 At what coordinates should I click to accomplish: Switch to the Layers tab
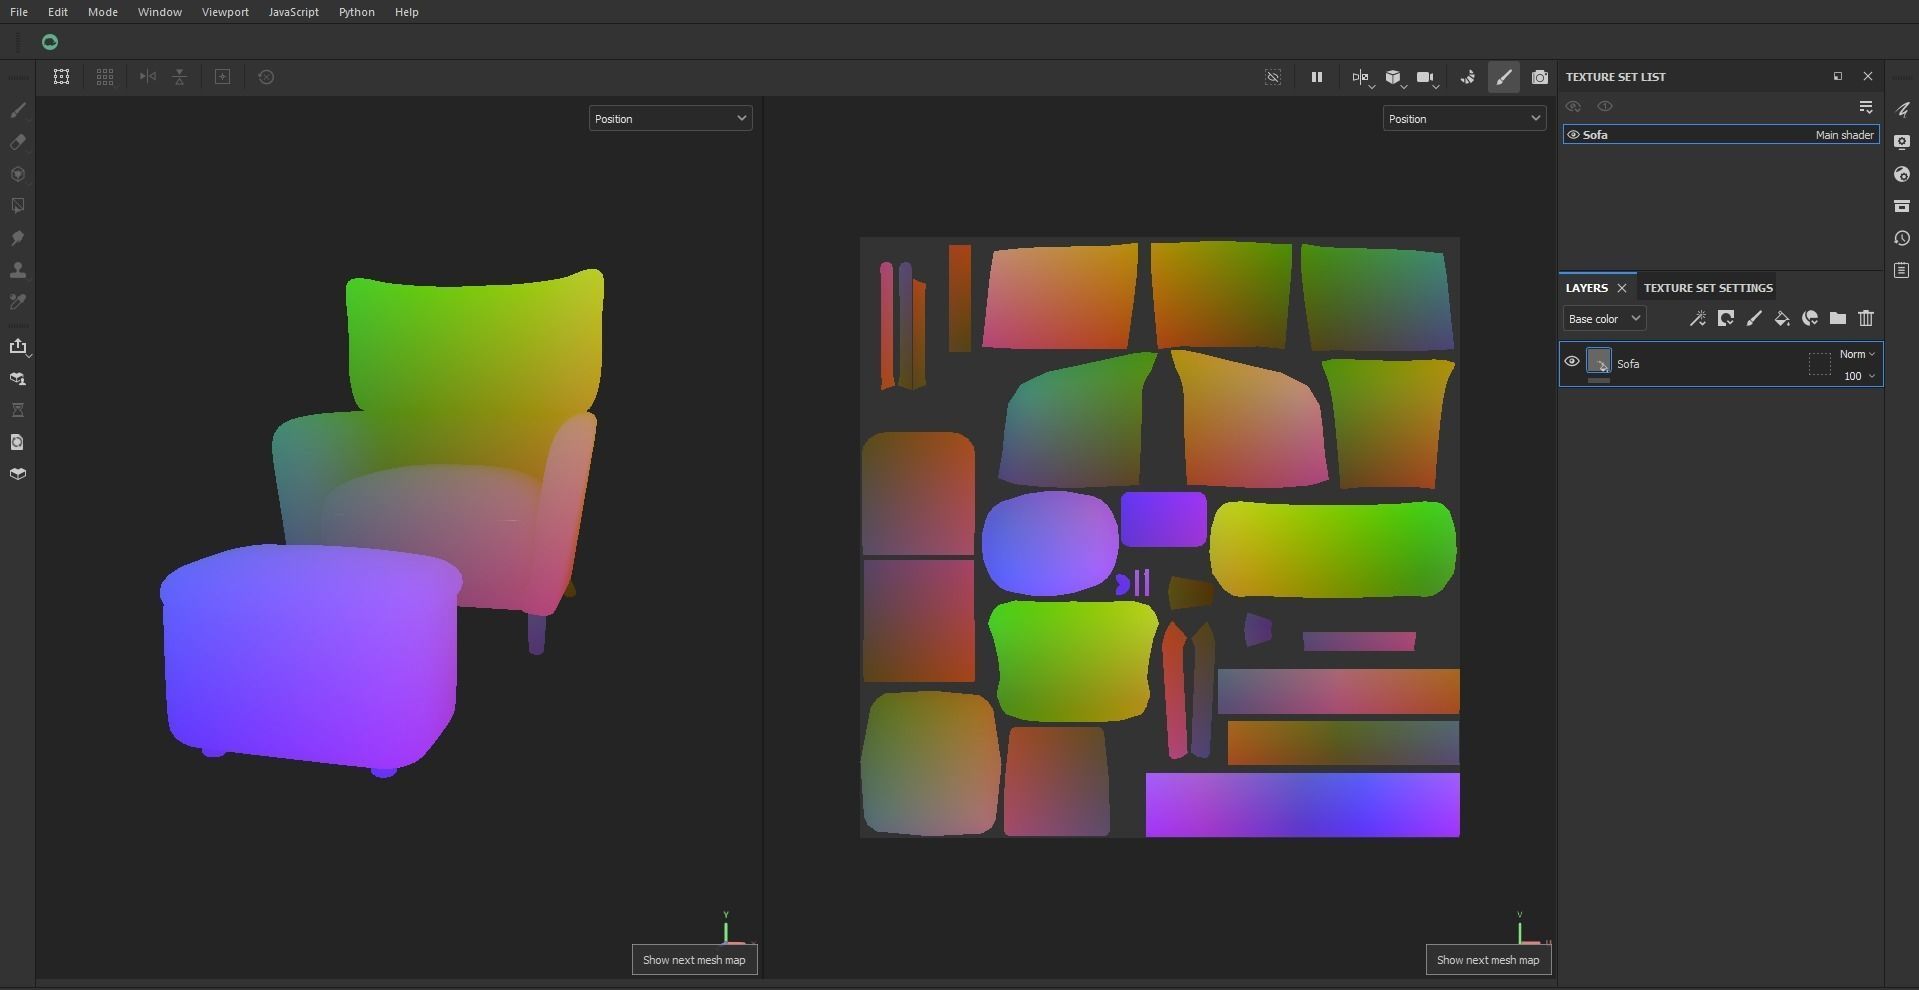[1587, 288]
